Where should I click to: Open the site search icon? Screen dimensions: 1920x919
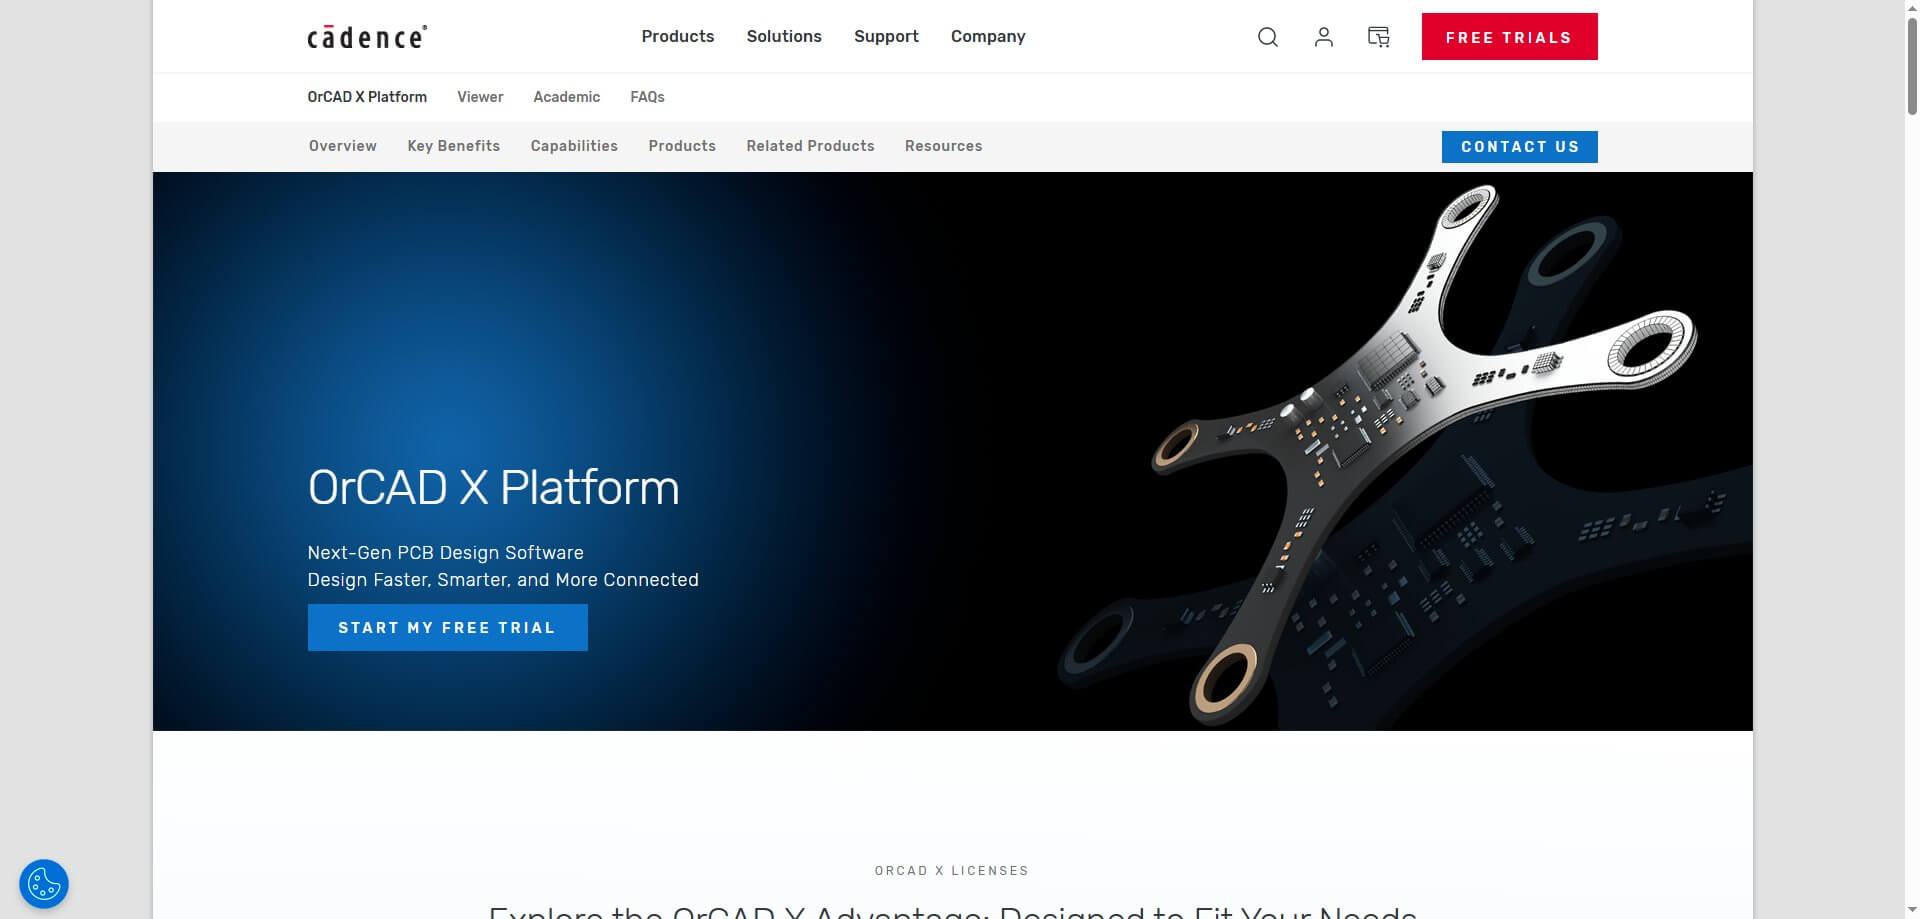point(1267,37)
